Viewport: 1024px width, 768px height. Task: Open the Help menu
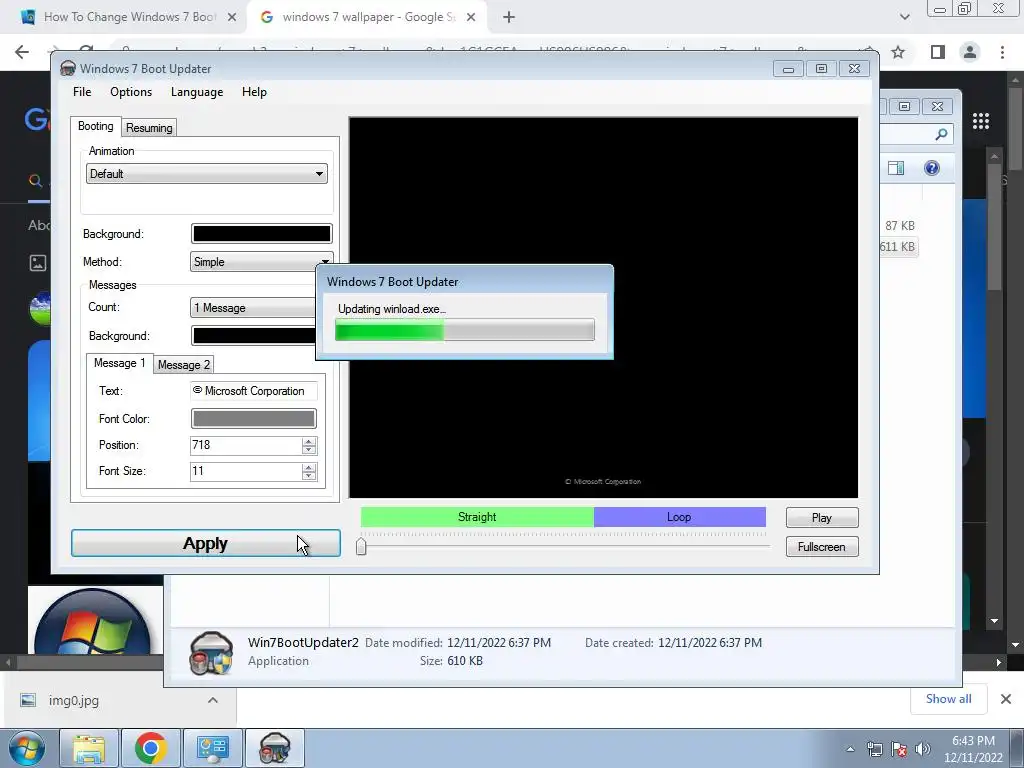click(254, 92)
